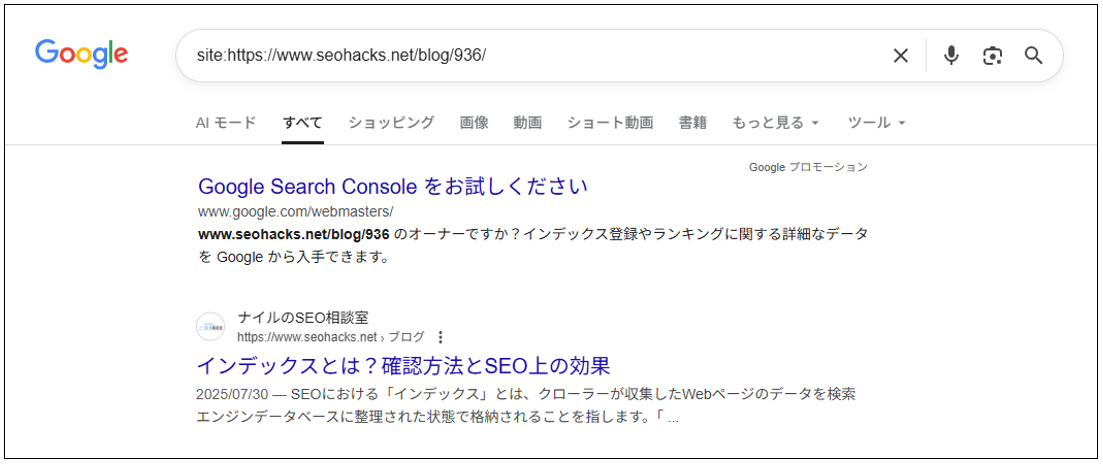Open the 画像 tab
1103x464 pixels.
point(474,123)
